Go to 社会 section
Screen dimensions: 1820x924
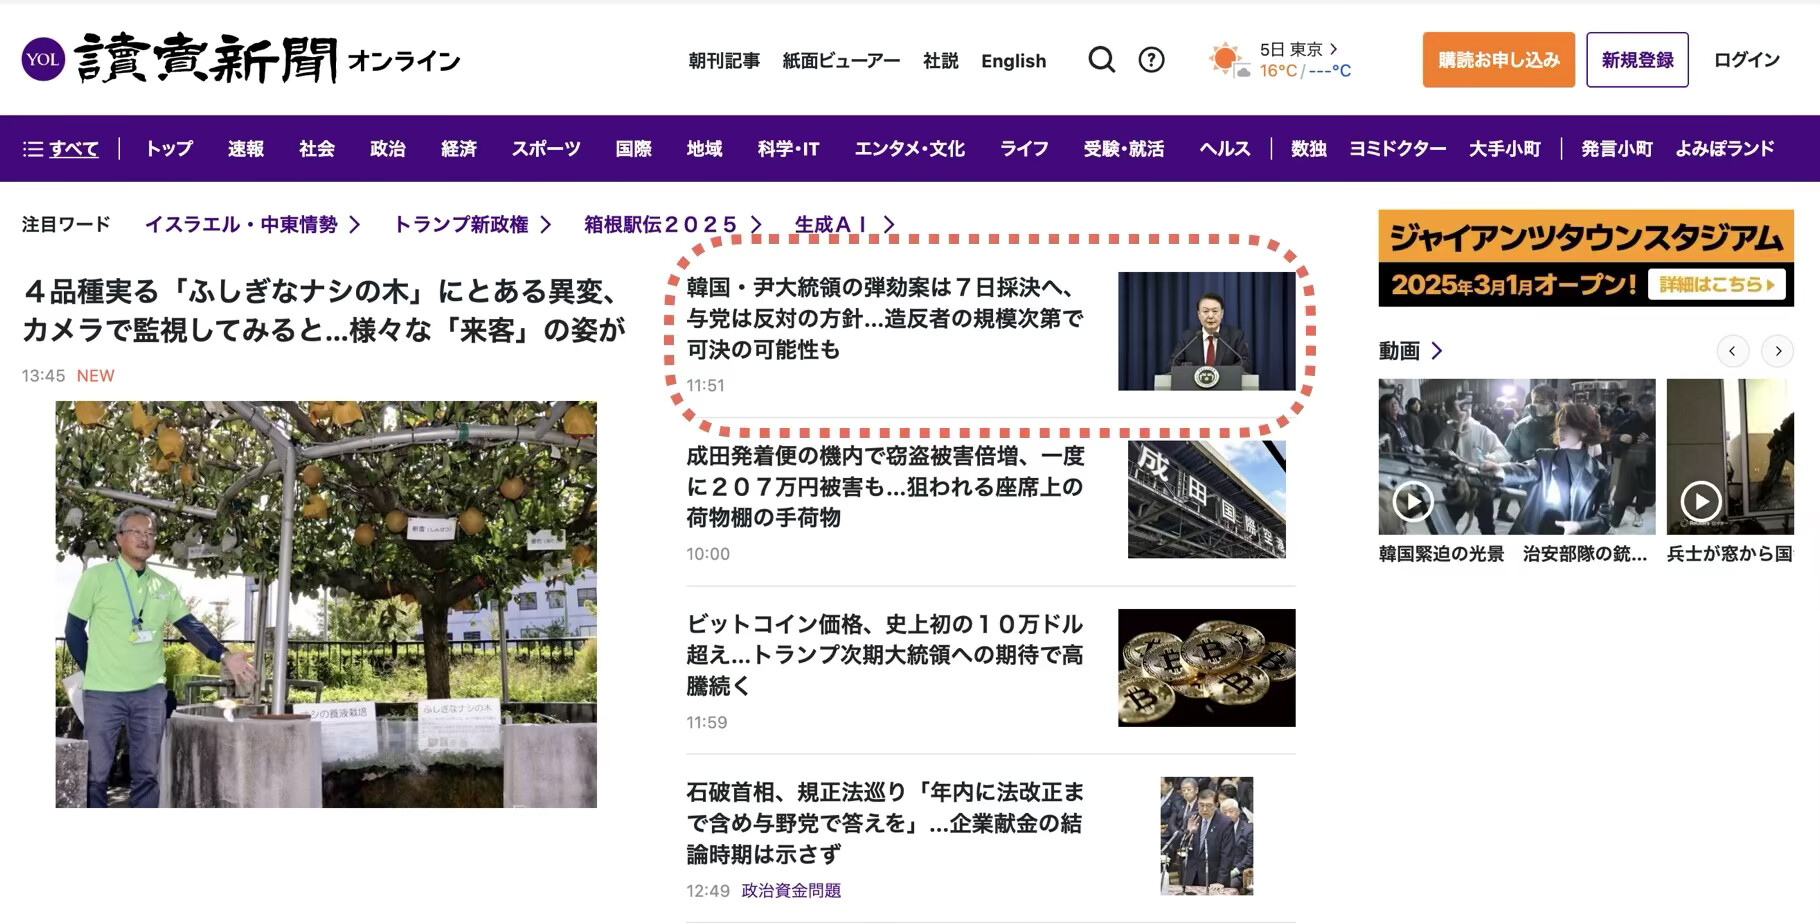coord(316,149)
